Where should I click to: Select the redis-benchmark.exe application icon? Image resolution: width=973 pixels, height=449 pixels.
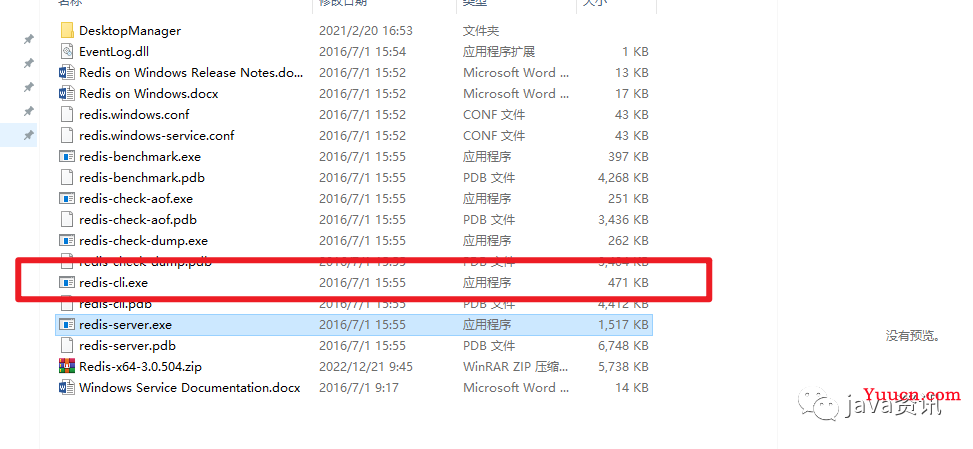click(x=67, y=156)
